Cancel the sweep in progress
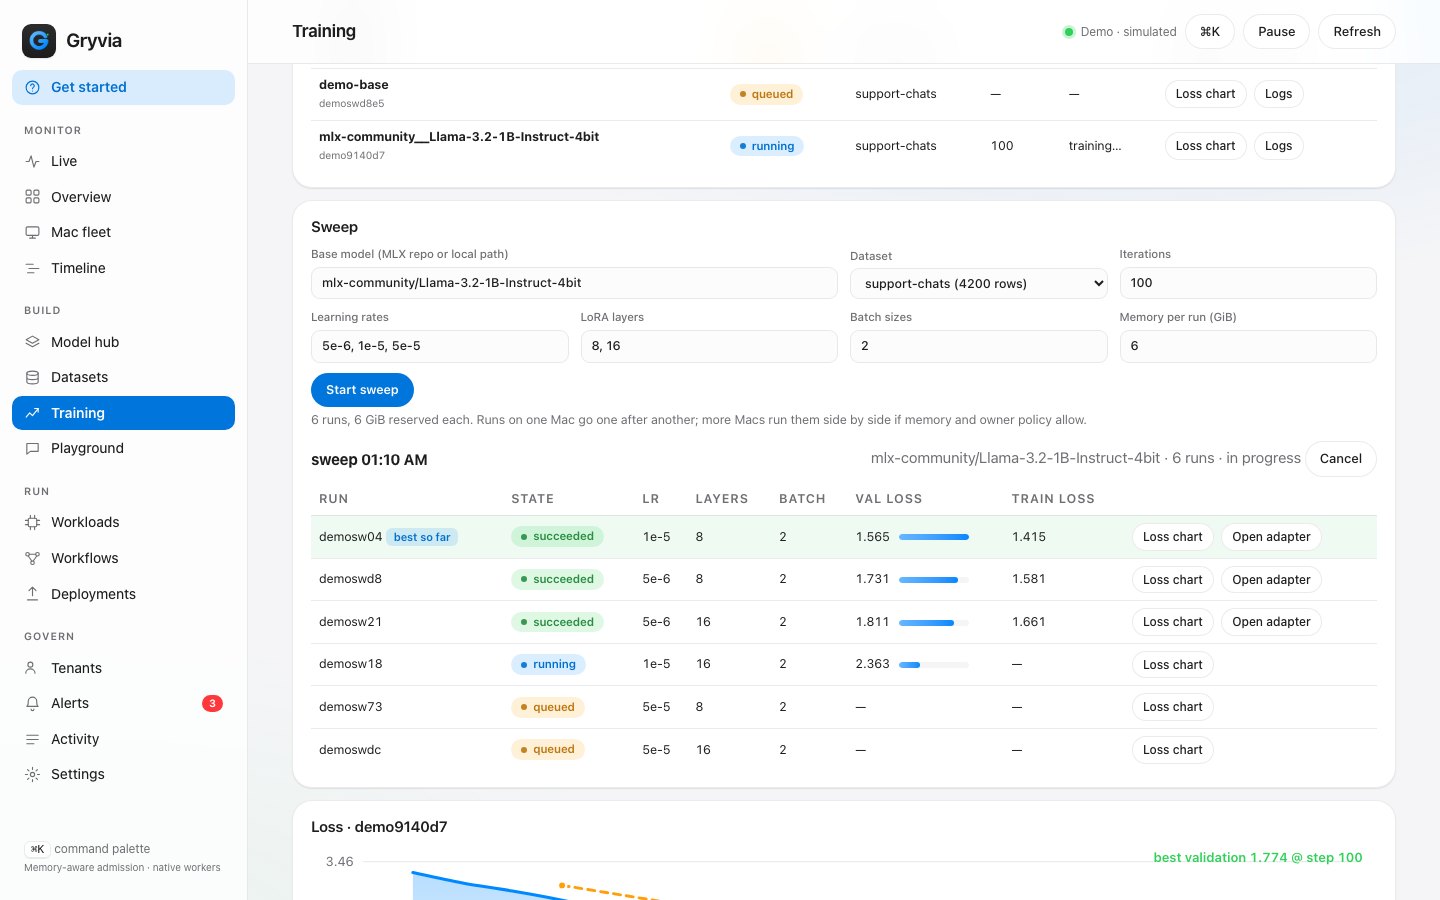Viewport: 1440px width, 900px height. [x=1340, y=459]
